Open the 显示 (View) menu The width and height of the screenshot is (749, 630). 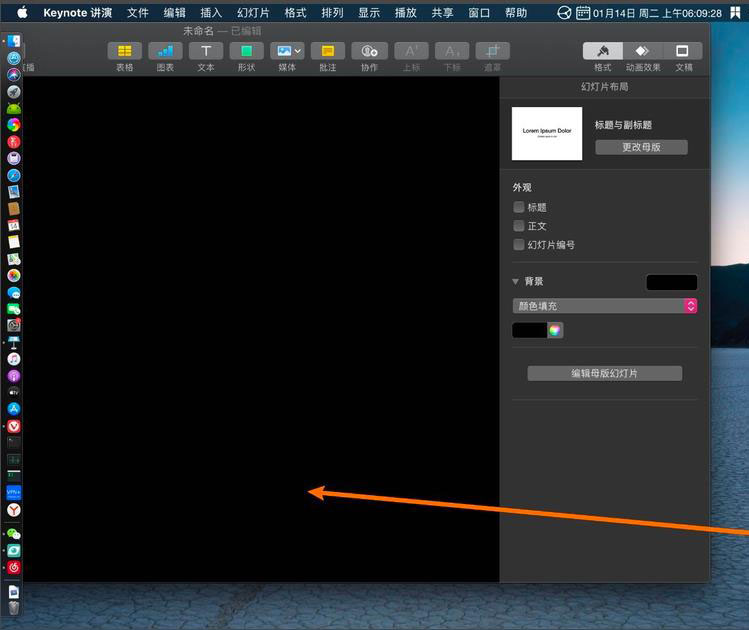pos(369,12)
